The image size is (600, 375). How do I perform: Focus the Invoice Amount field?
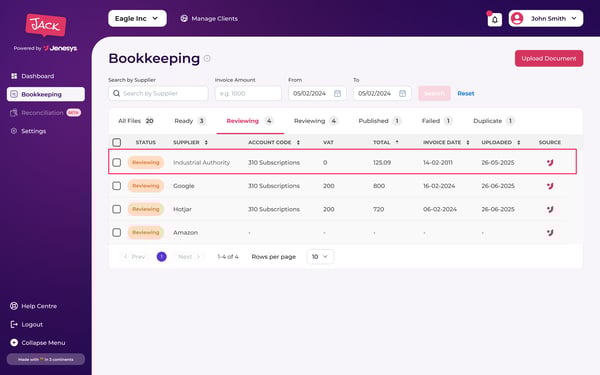248,93
